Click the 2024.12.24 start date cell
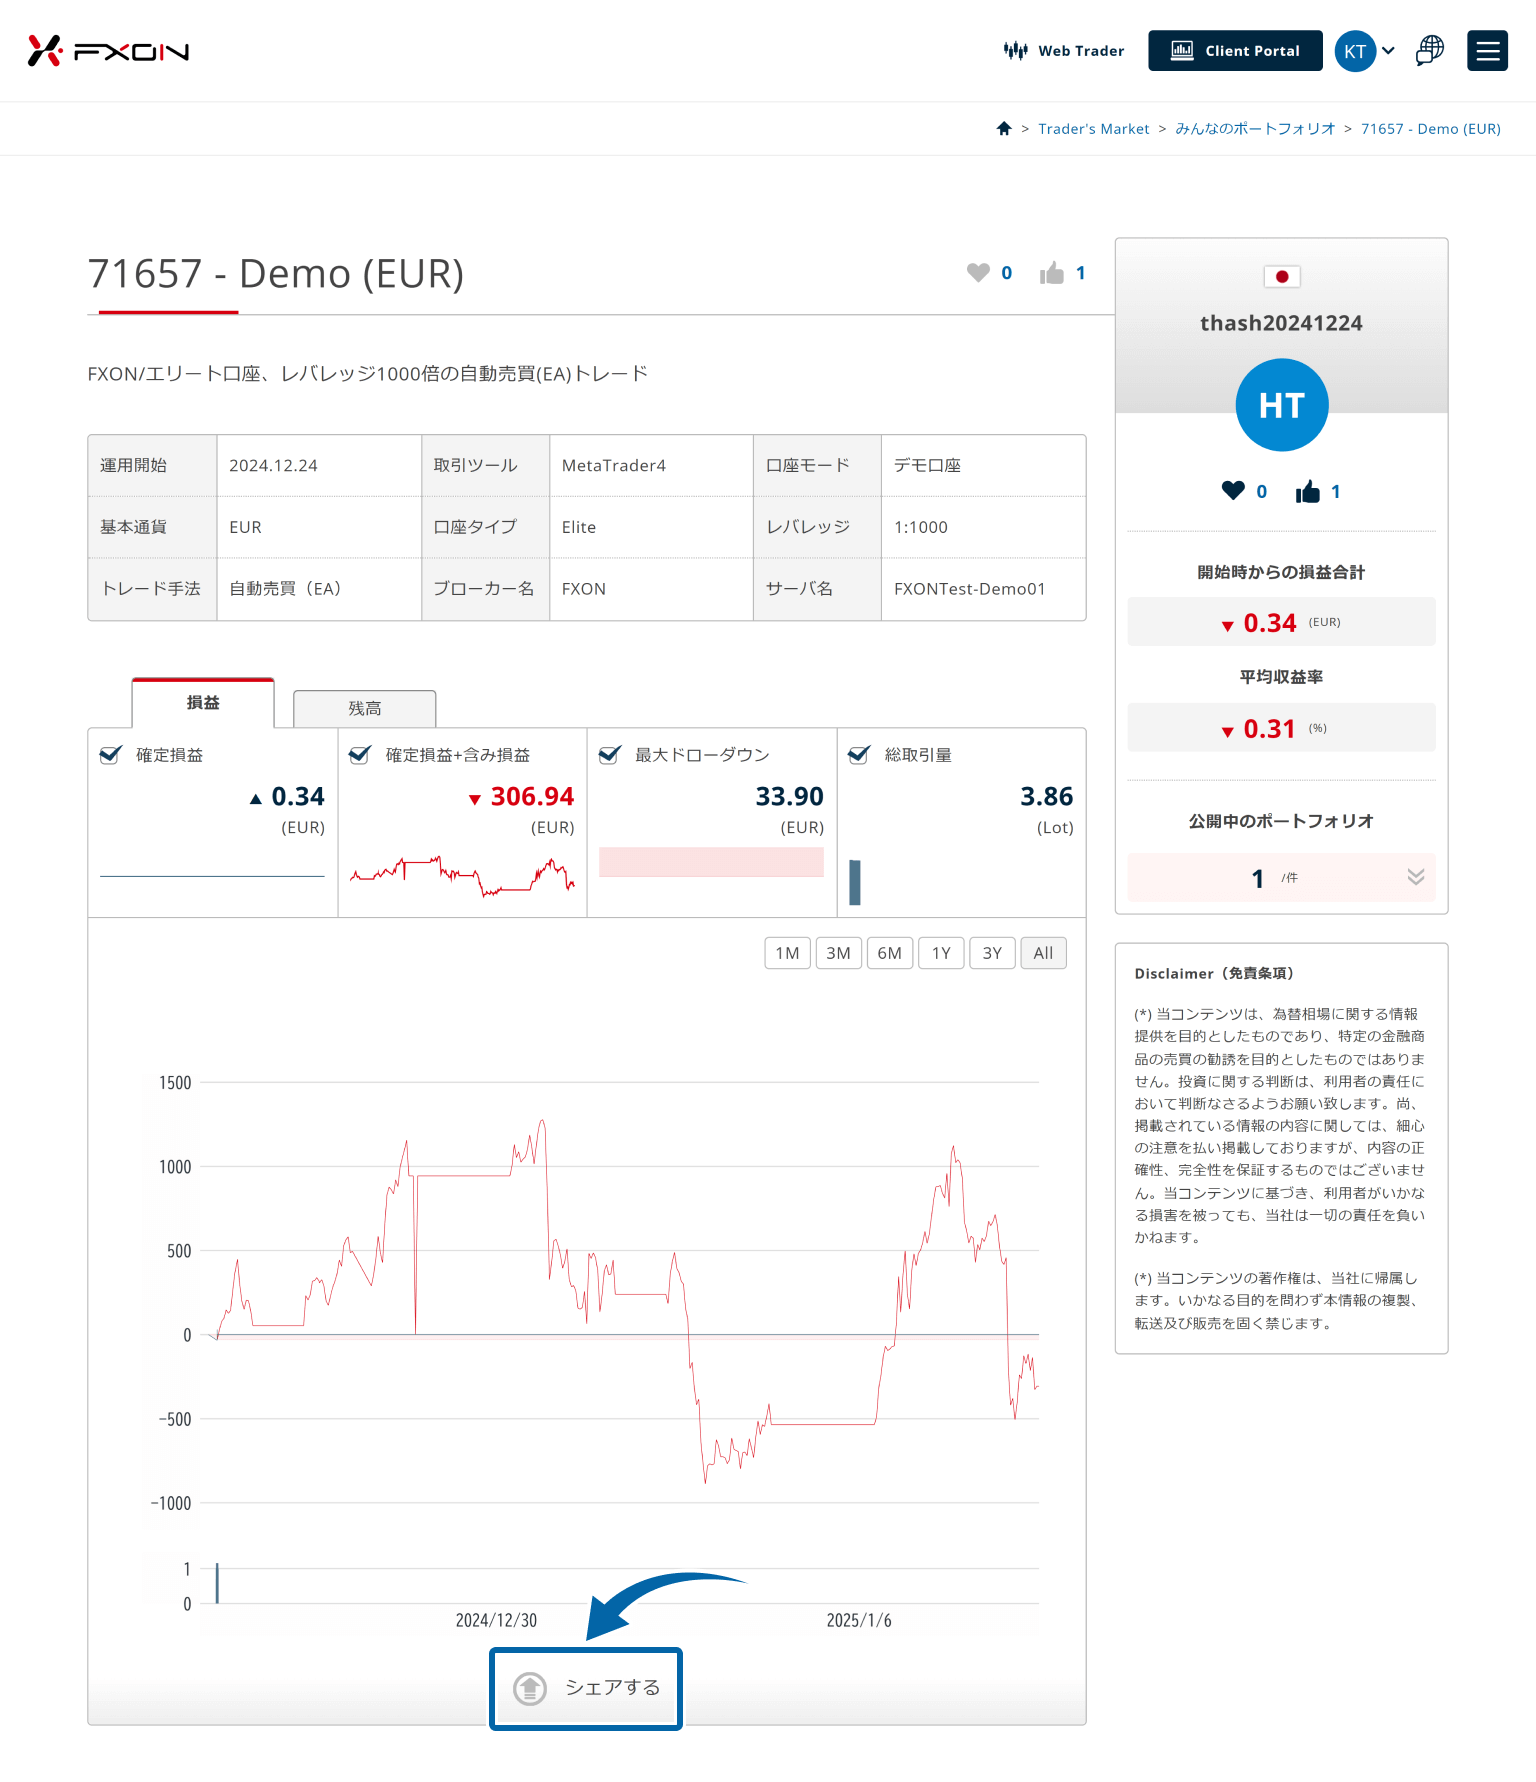 (x=319, y=466)
